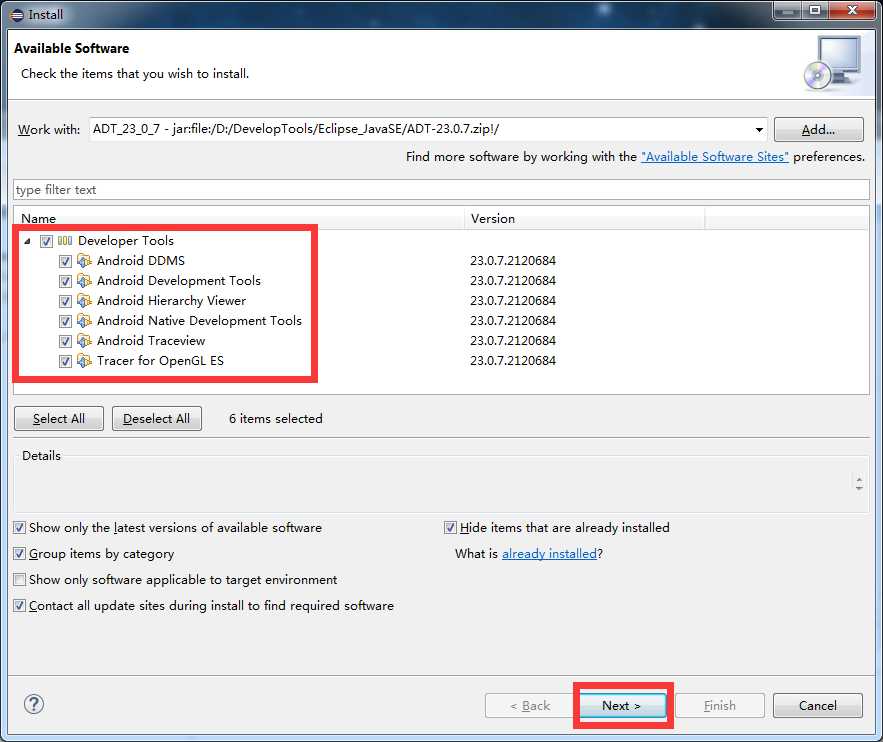This screenshot has height=742, width=883.
Task: Uncheck the Android Hierarchy Viewer checkbox
Action: pyautogui.click(x=65, y=301)
